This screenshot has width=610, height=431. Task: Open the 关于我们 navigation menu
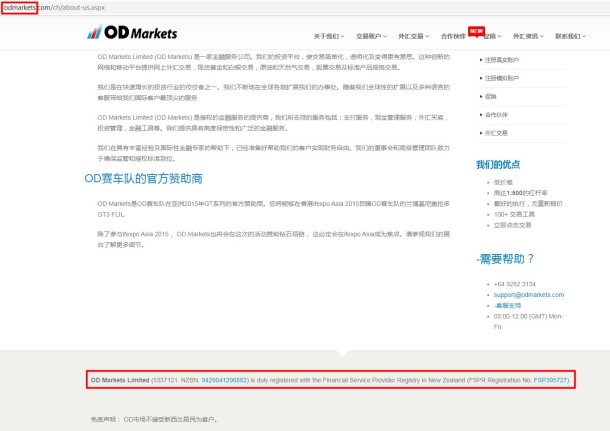pos(329,36)
